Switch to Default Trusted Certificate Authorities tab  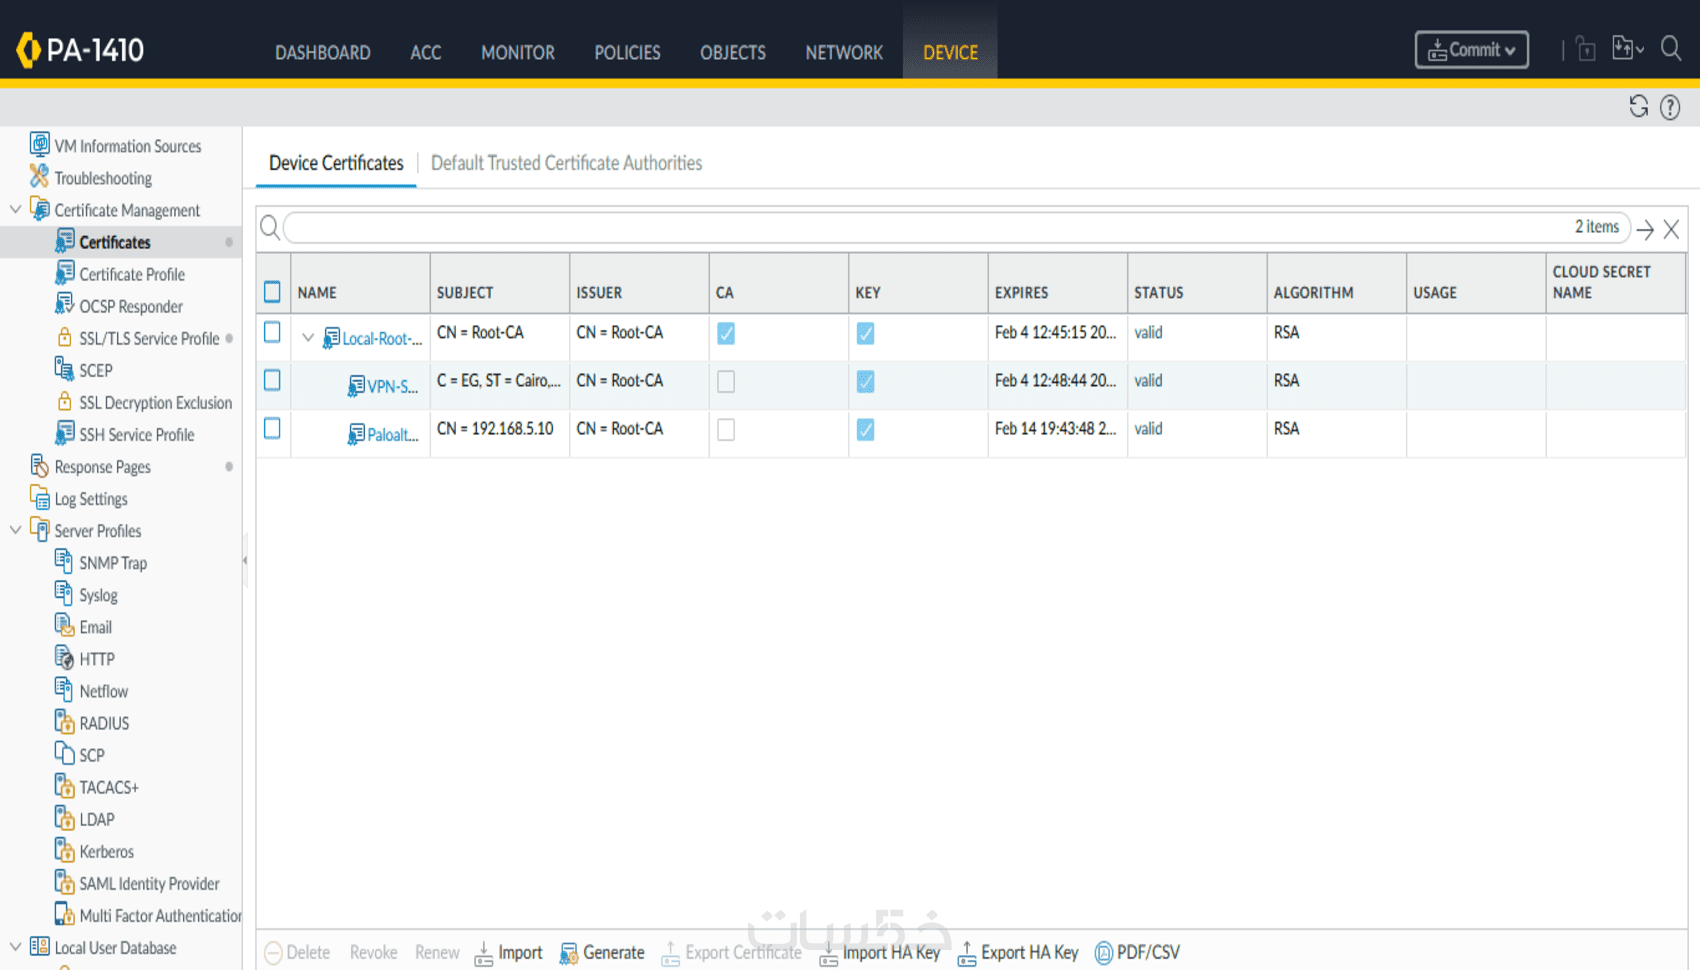(x=566, y=163)
